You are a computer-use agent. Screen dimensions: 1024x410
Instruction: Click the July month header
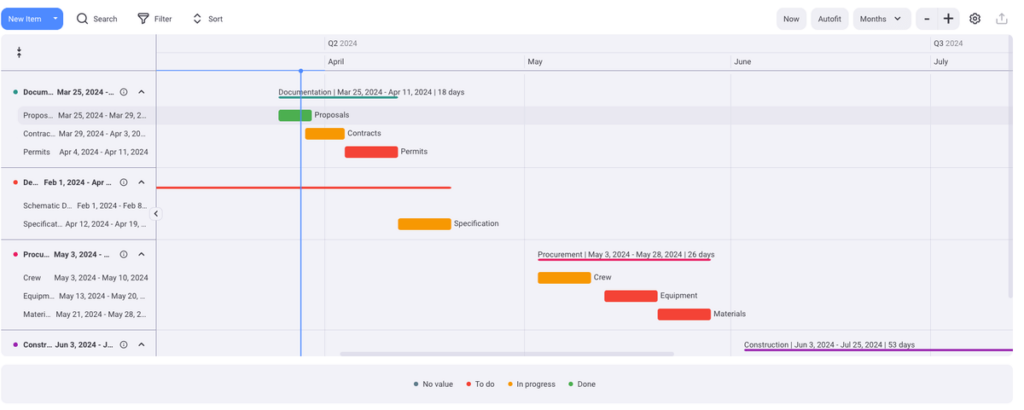pos(940,61)
